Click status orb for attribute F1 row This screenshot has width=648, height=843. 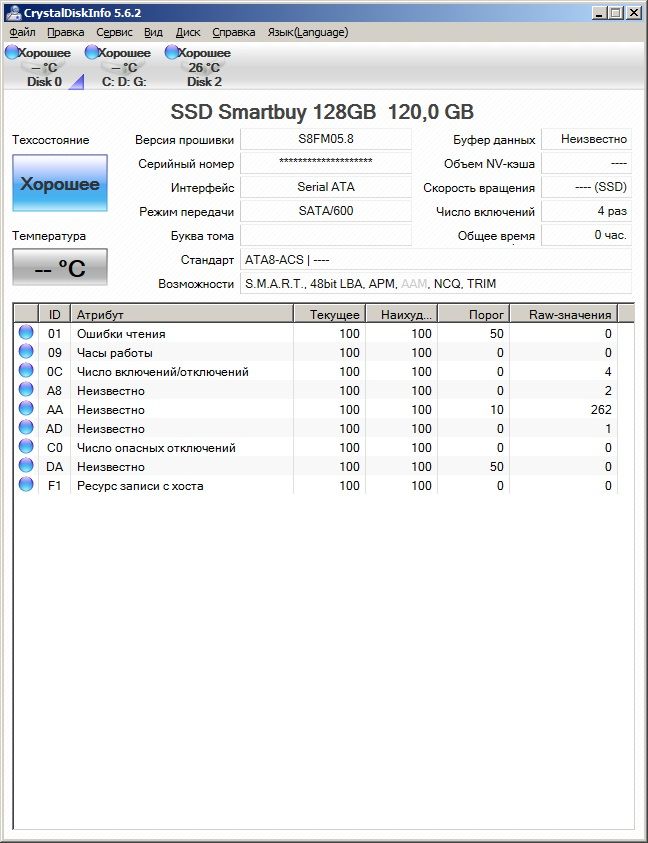(x=26, y=486)
